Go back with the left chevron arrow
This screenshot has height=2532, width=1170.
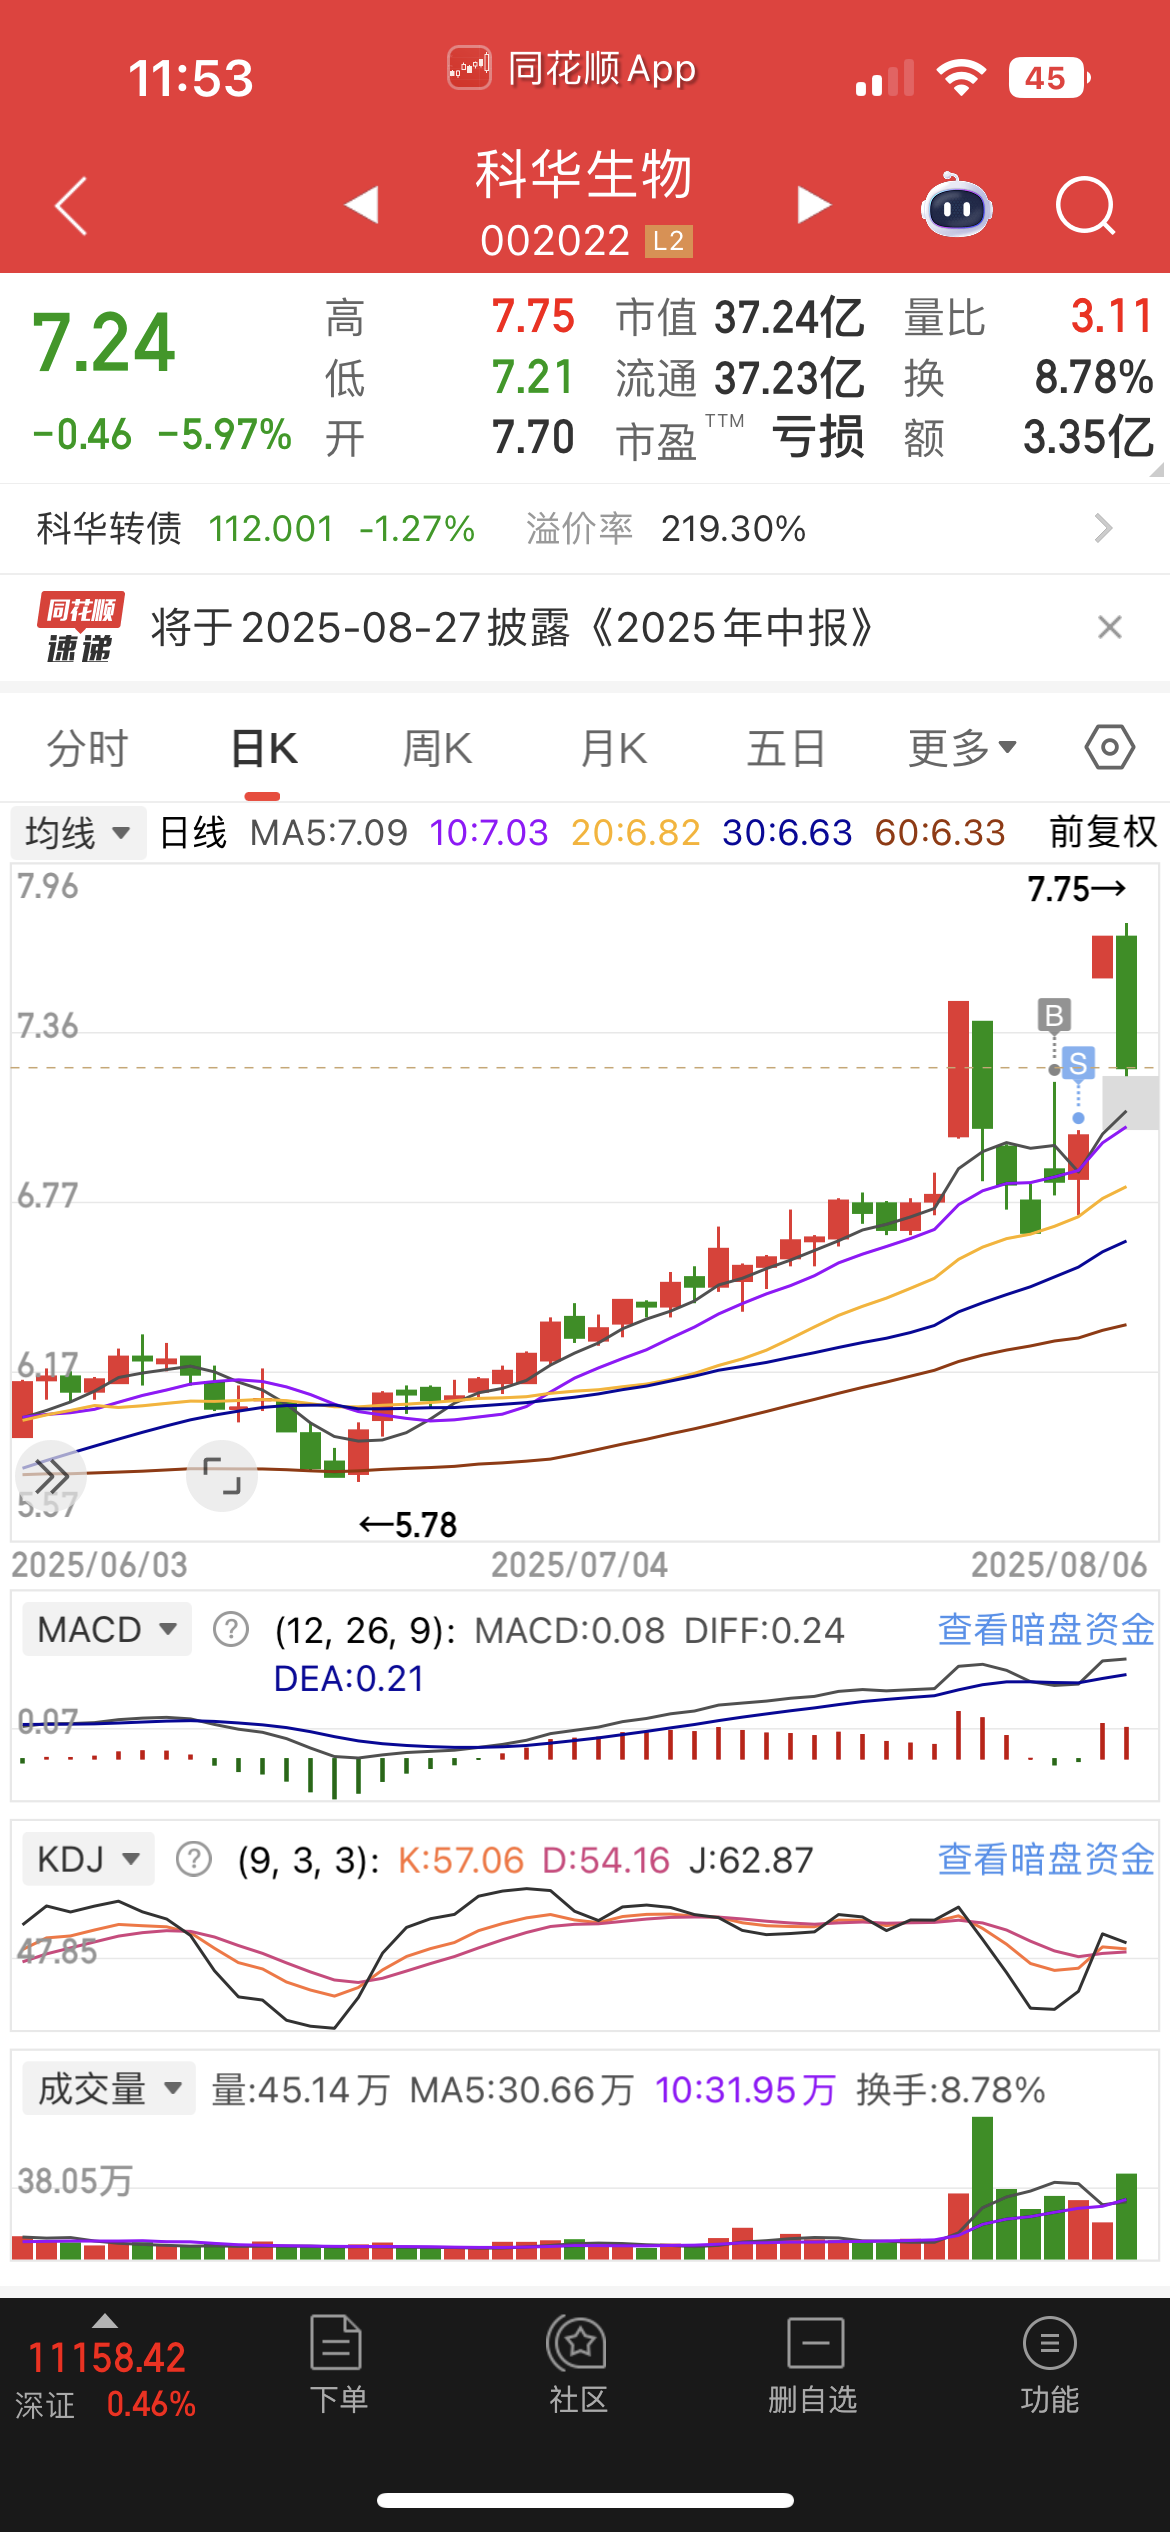coord(72,206)
